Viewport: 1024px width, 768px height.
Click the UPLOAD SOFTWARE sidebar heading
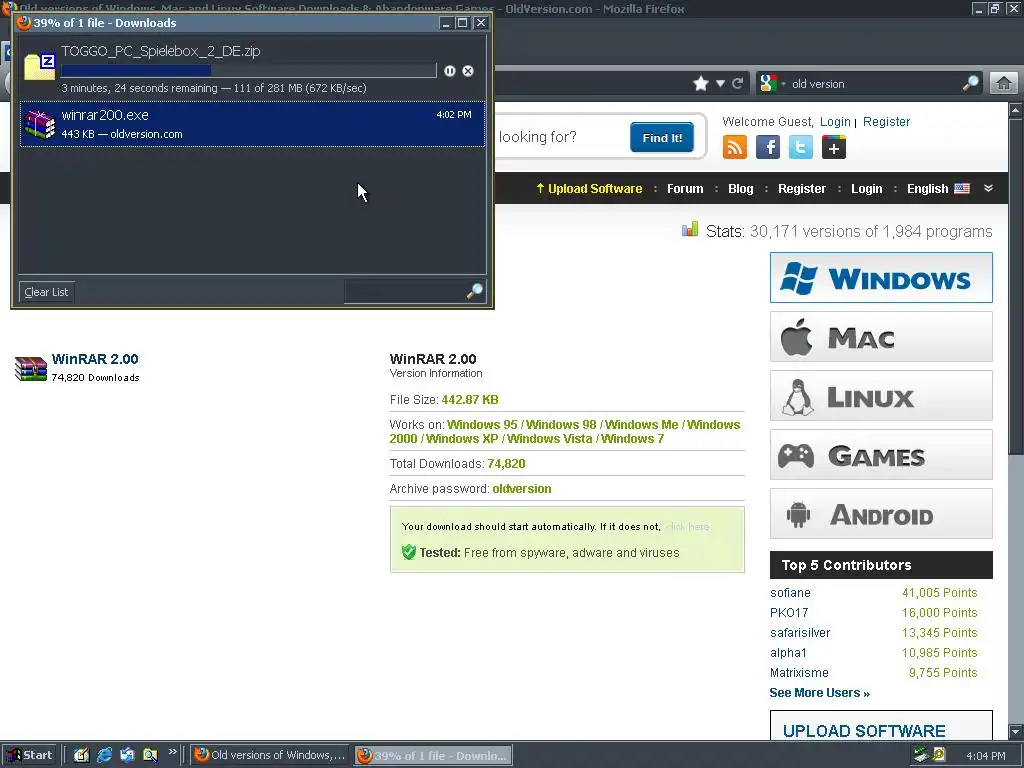point(864,731)
